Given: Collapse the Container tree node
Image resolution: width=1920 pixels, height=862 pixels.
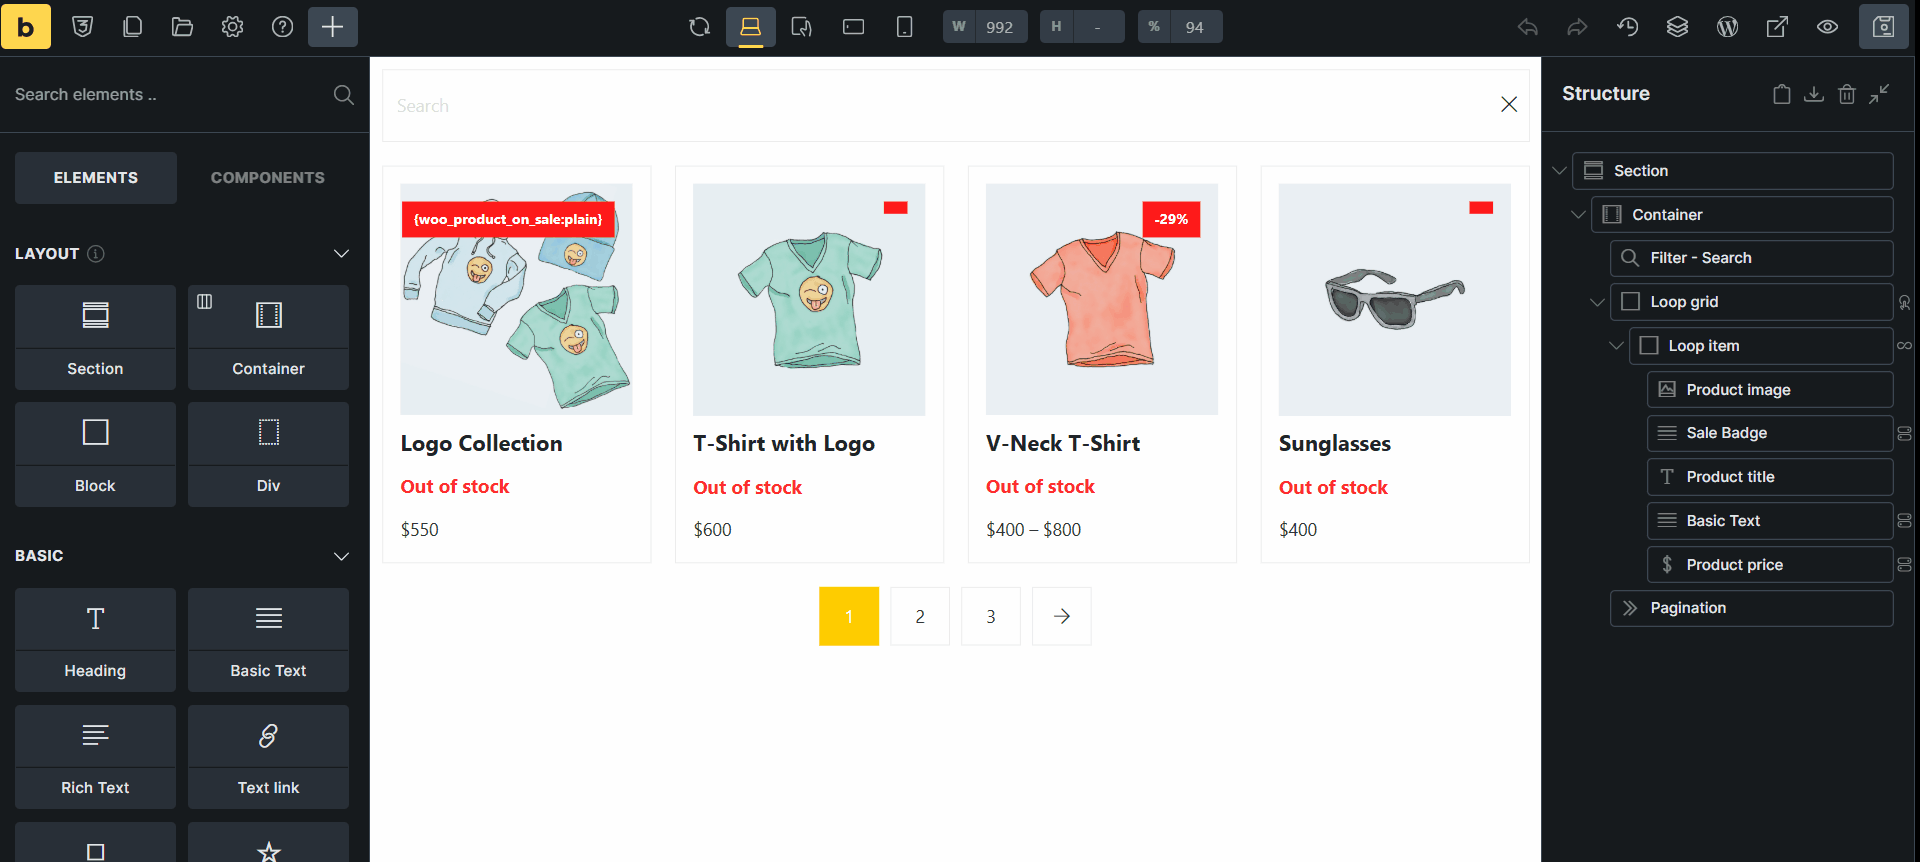Looking at the screenshot, I should point(1578,215).
